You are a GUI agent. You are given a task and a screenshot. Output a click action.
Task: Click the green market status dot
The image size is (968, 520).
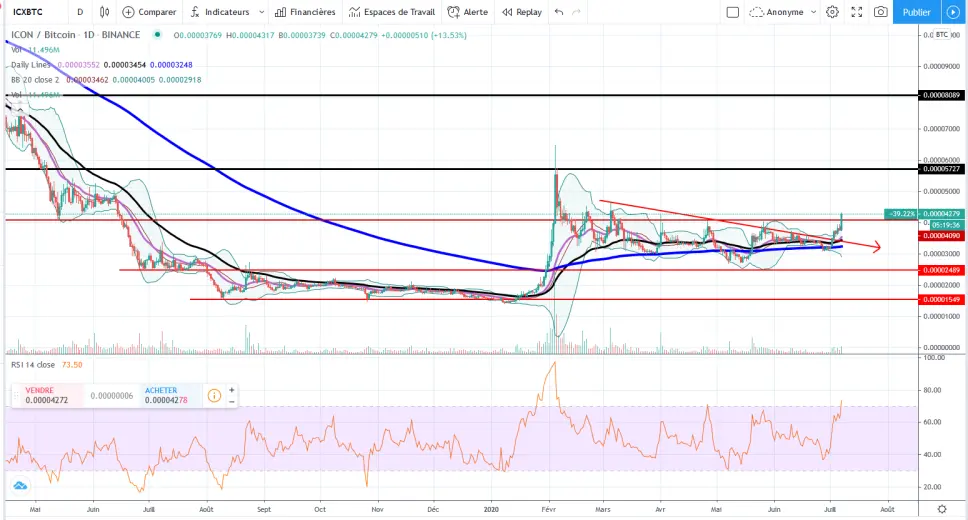pyautogui.click(x=157, y=35)
